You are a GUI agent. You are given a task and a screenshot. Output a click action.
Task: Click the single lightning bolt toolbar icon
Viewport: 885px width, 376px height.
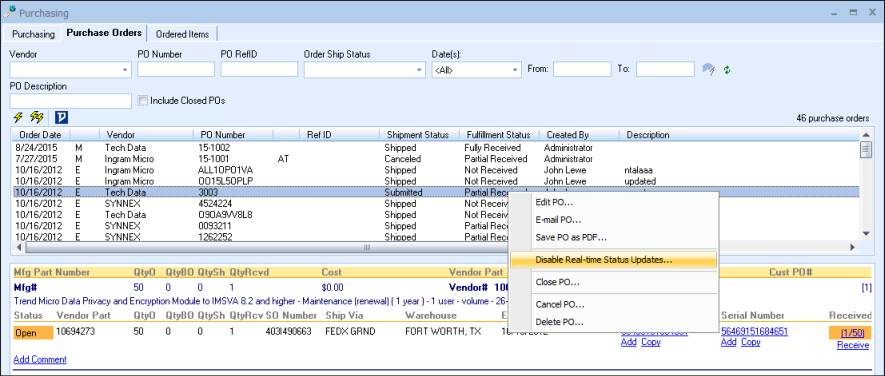17,117
